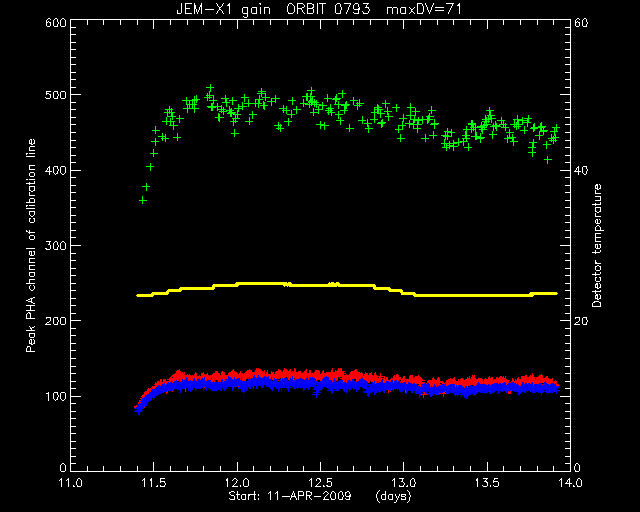Click the lowest green cross near 11.4 days

142,200
